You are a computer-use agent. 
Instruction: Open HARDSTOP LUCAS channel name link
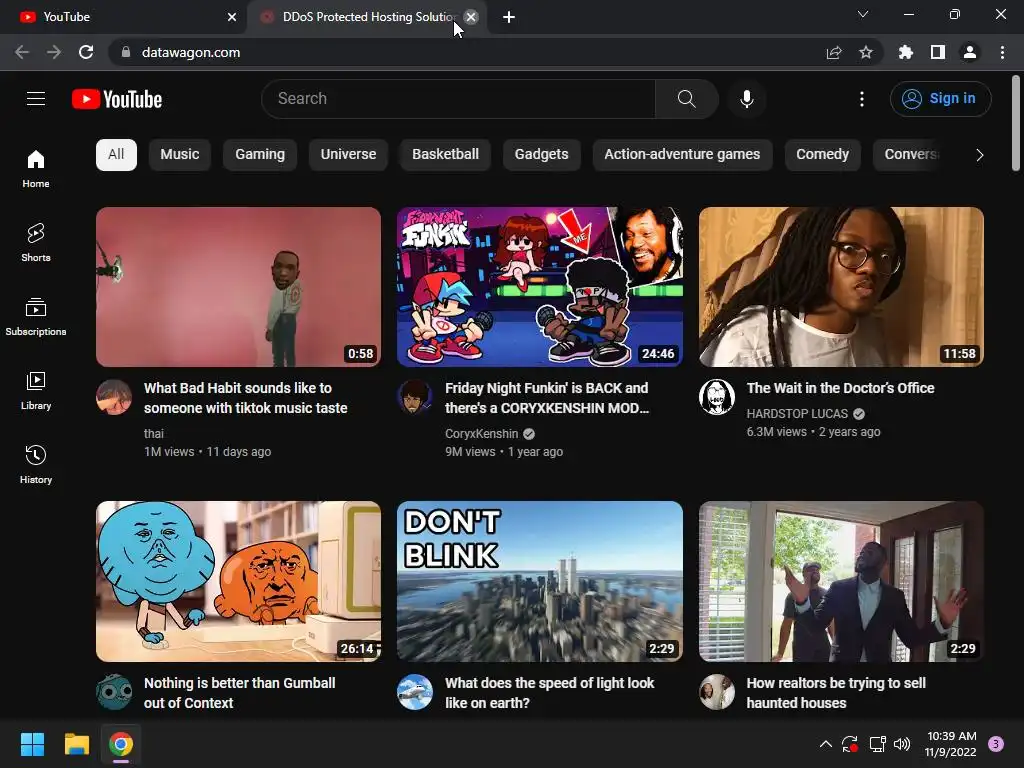coord(797,413)
